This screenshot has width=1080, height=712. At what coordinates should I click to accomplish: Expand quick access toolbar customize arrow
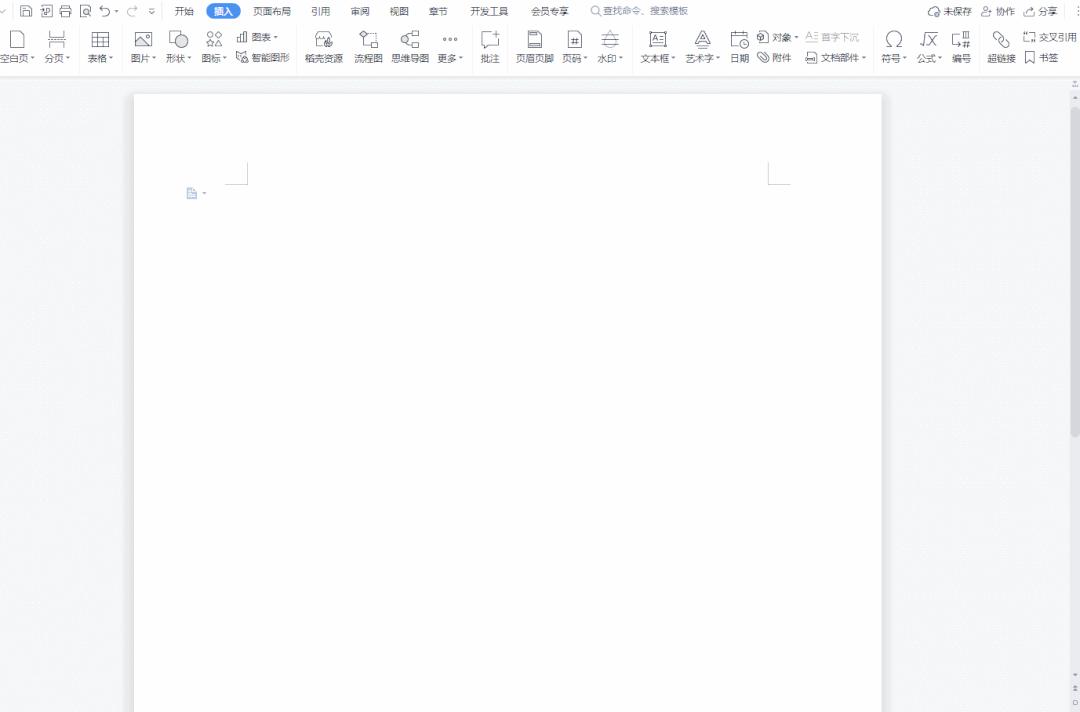(152, 11)
